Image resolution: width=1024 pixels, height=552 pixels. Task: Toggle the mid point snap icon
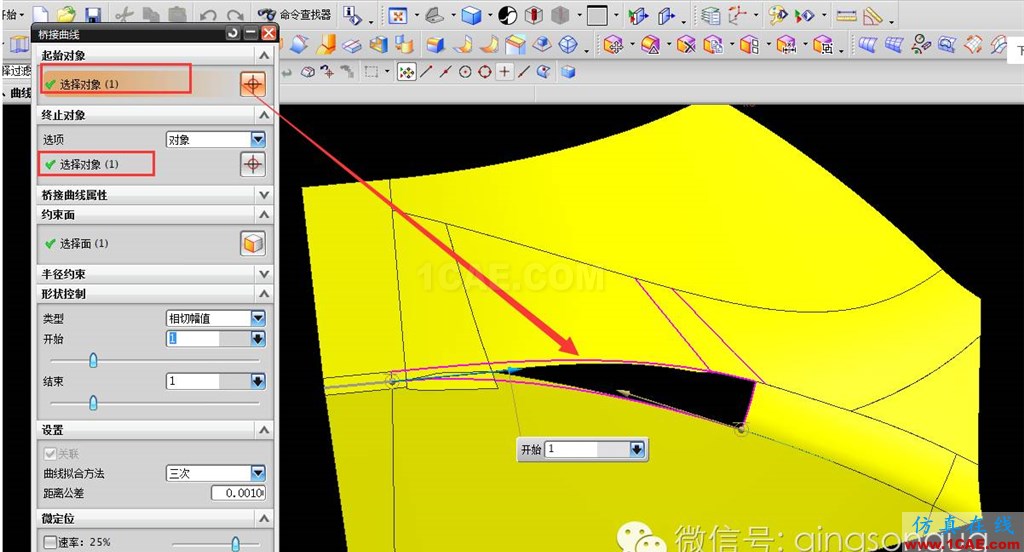tap(445, 72)
